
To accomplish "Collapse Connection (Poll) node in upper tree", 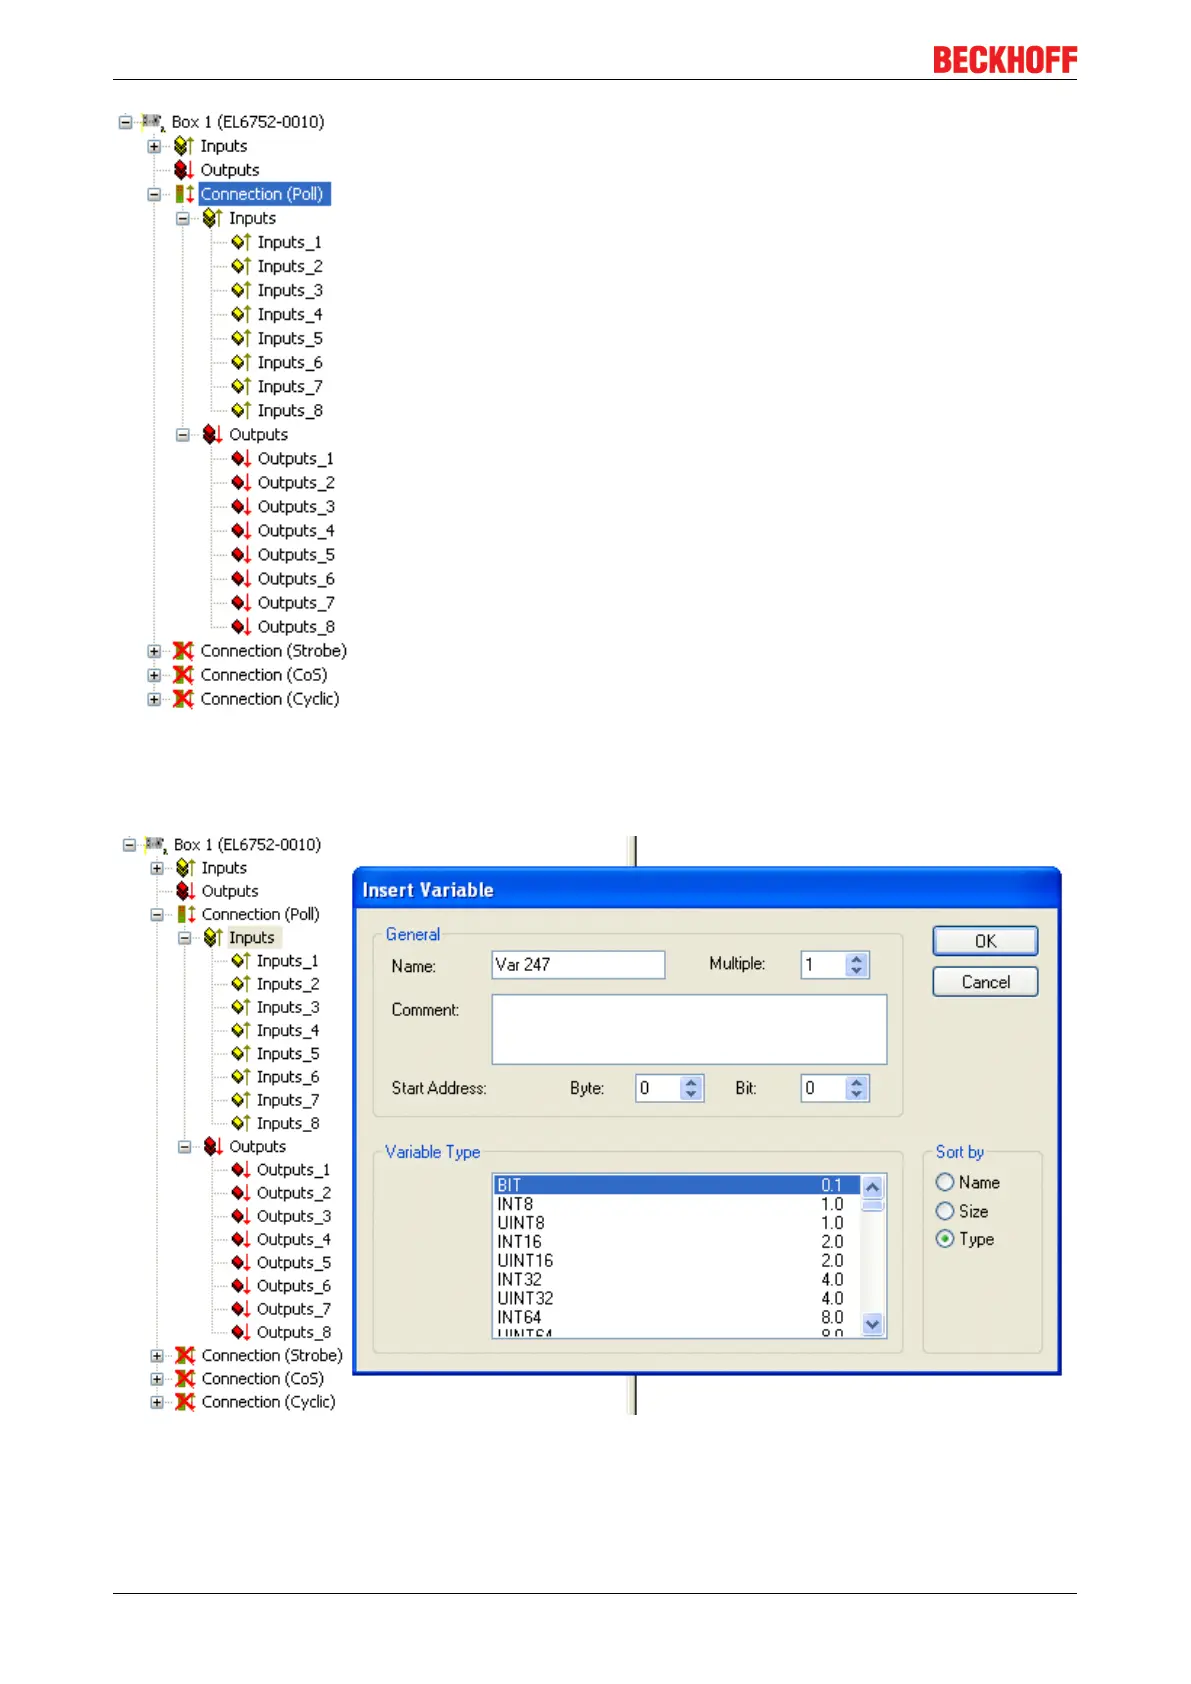I will click(154, 194).
